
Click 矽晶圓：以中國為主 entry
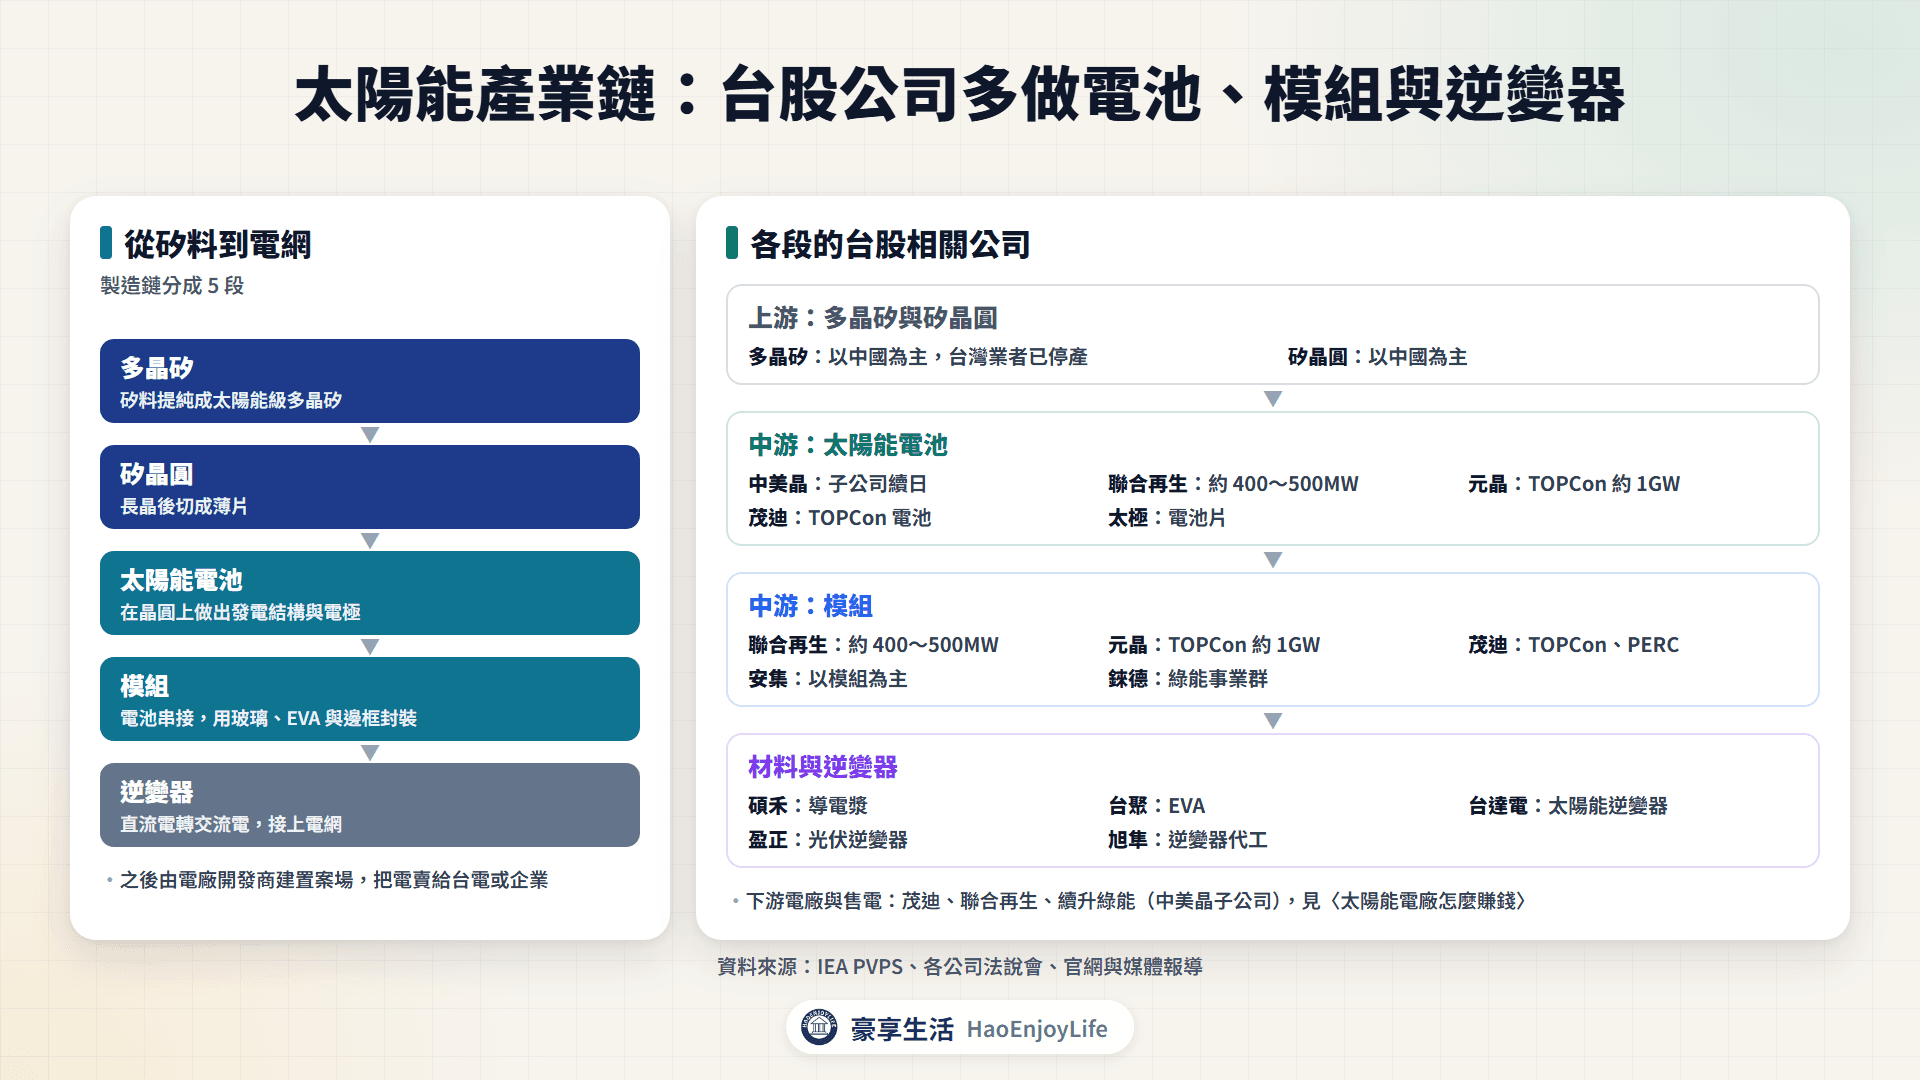coord(1378,357)
